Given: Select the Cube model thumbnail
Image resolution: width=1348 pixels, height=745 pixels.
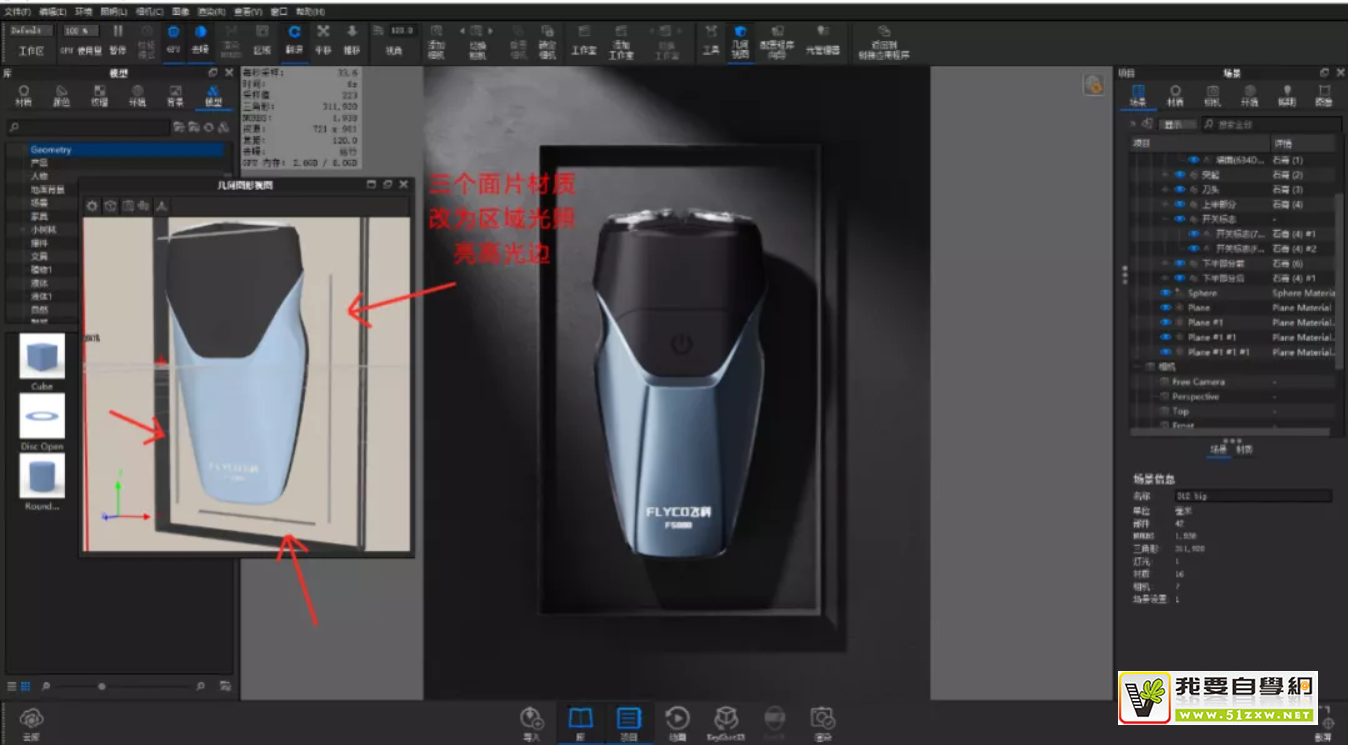Looking at the screenshot, I should pos(42,357).
